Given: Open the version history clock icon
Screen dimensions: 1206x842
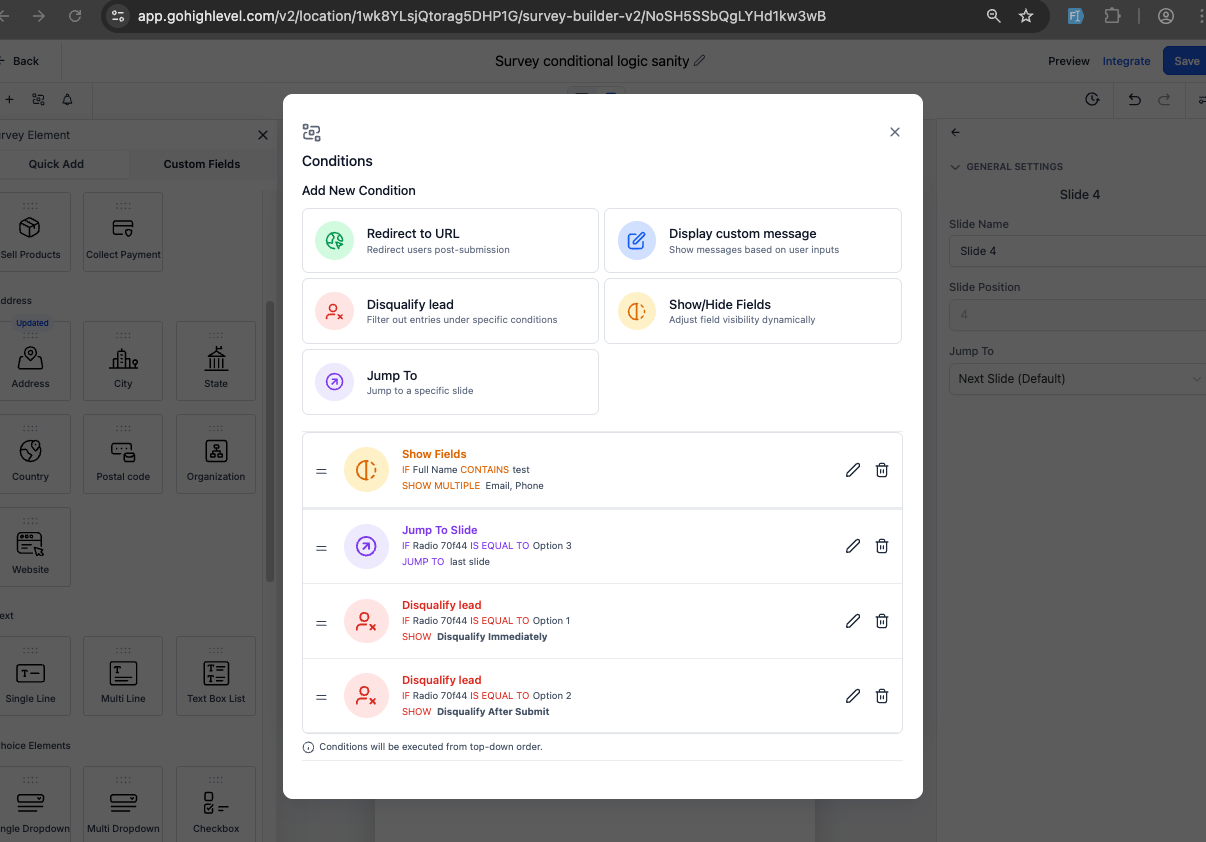Looking at the screenshot, I should click(1092, 99).
